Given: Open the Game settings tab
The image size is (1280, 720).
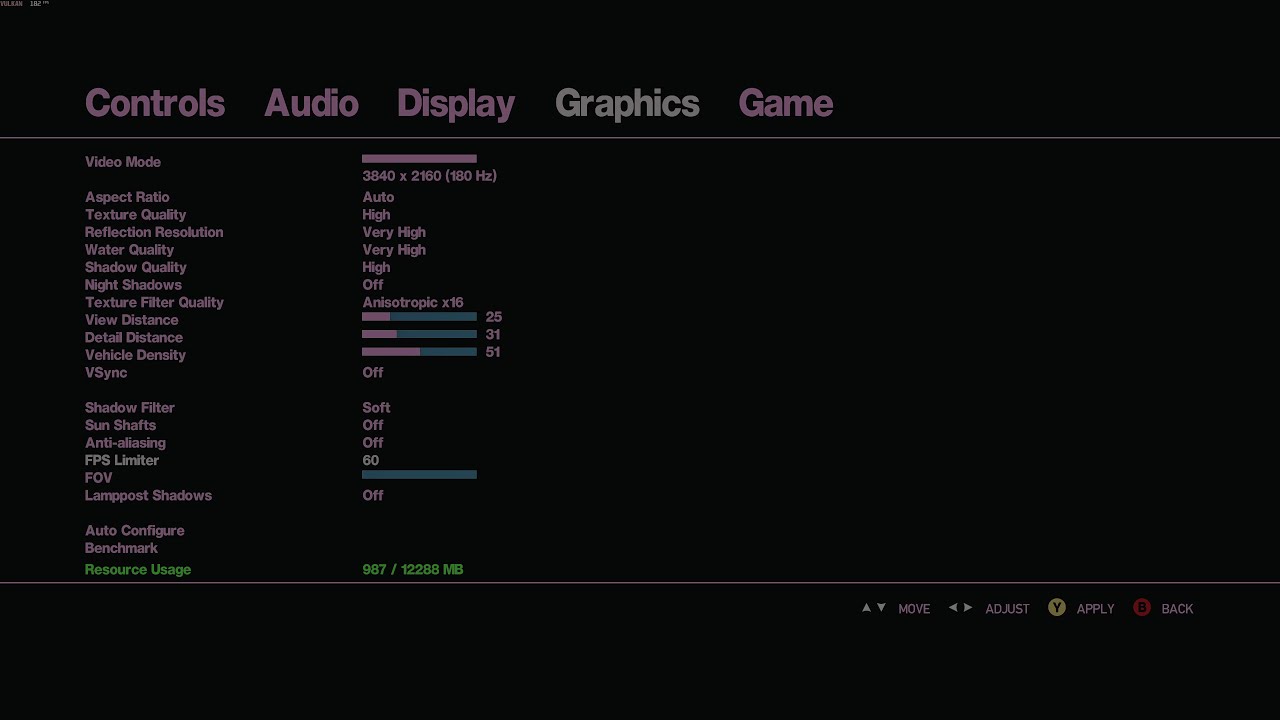Looking at the screenshot, I should click(x=786, y=103).
